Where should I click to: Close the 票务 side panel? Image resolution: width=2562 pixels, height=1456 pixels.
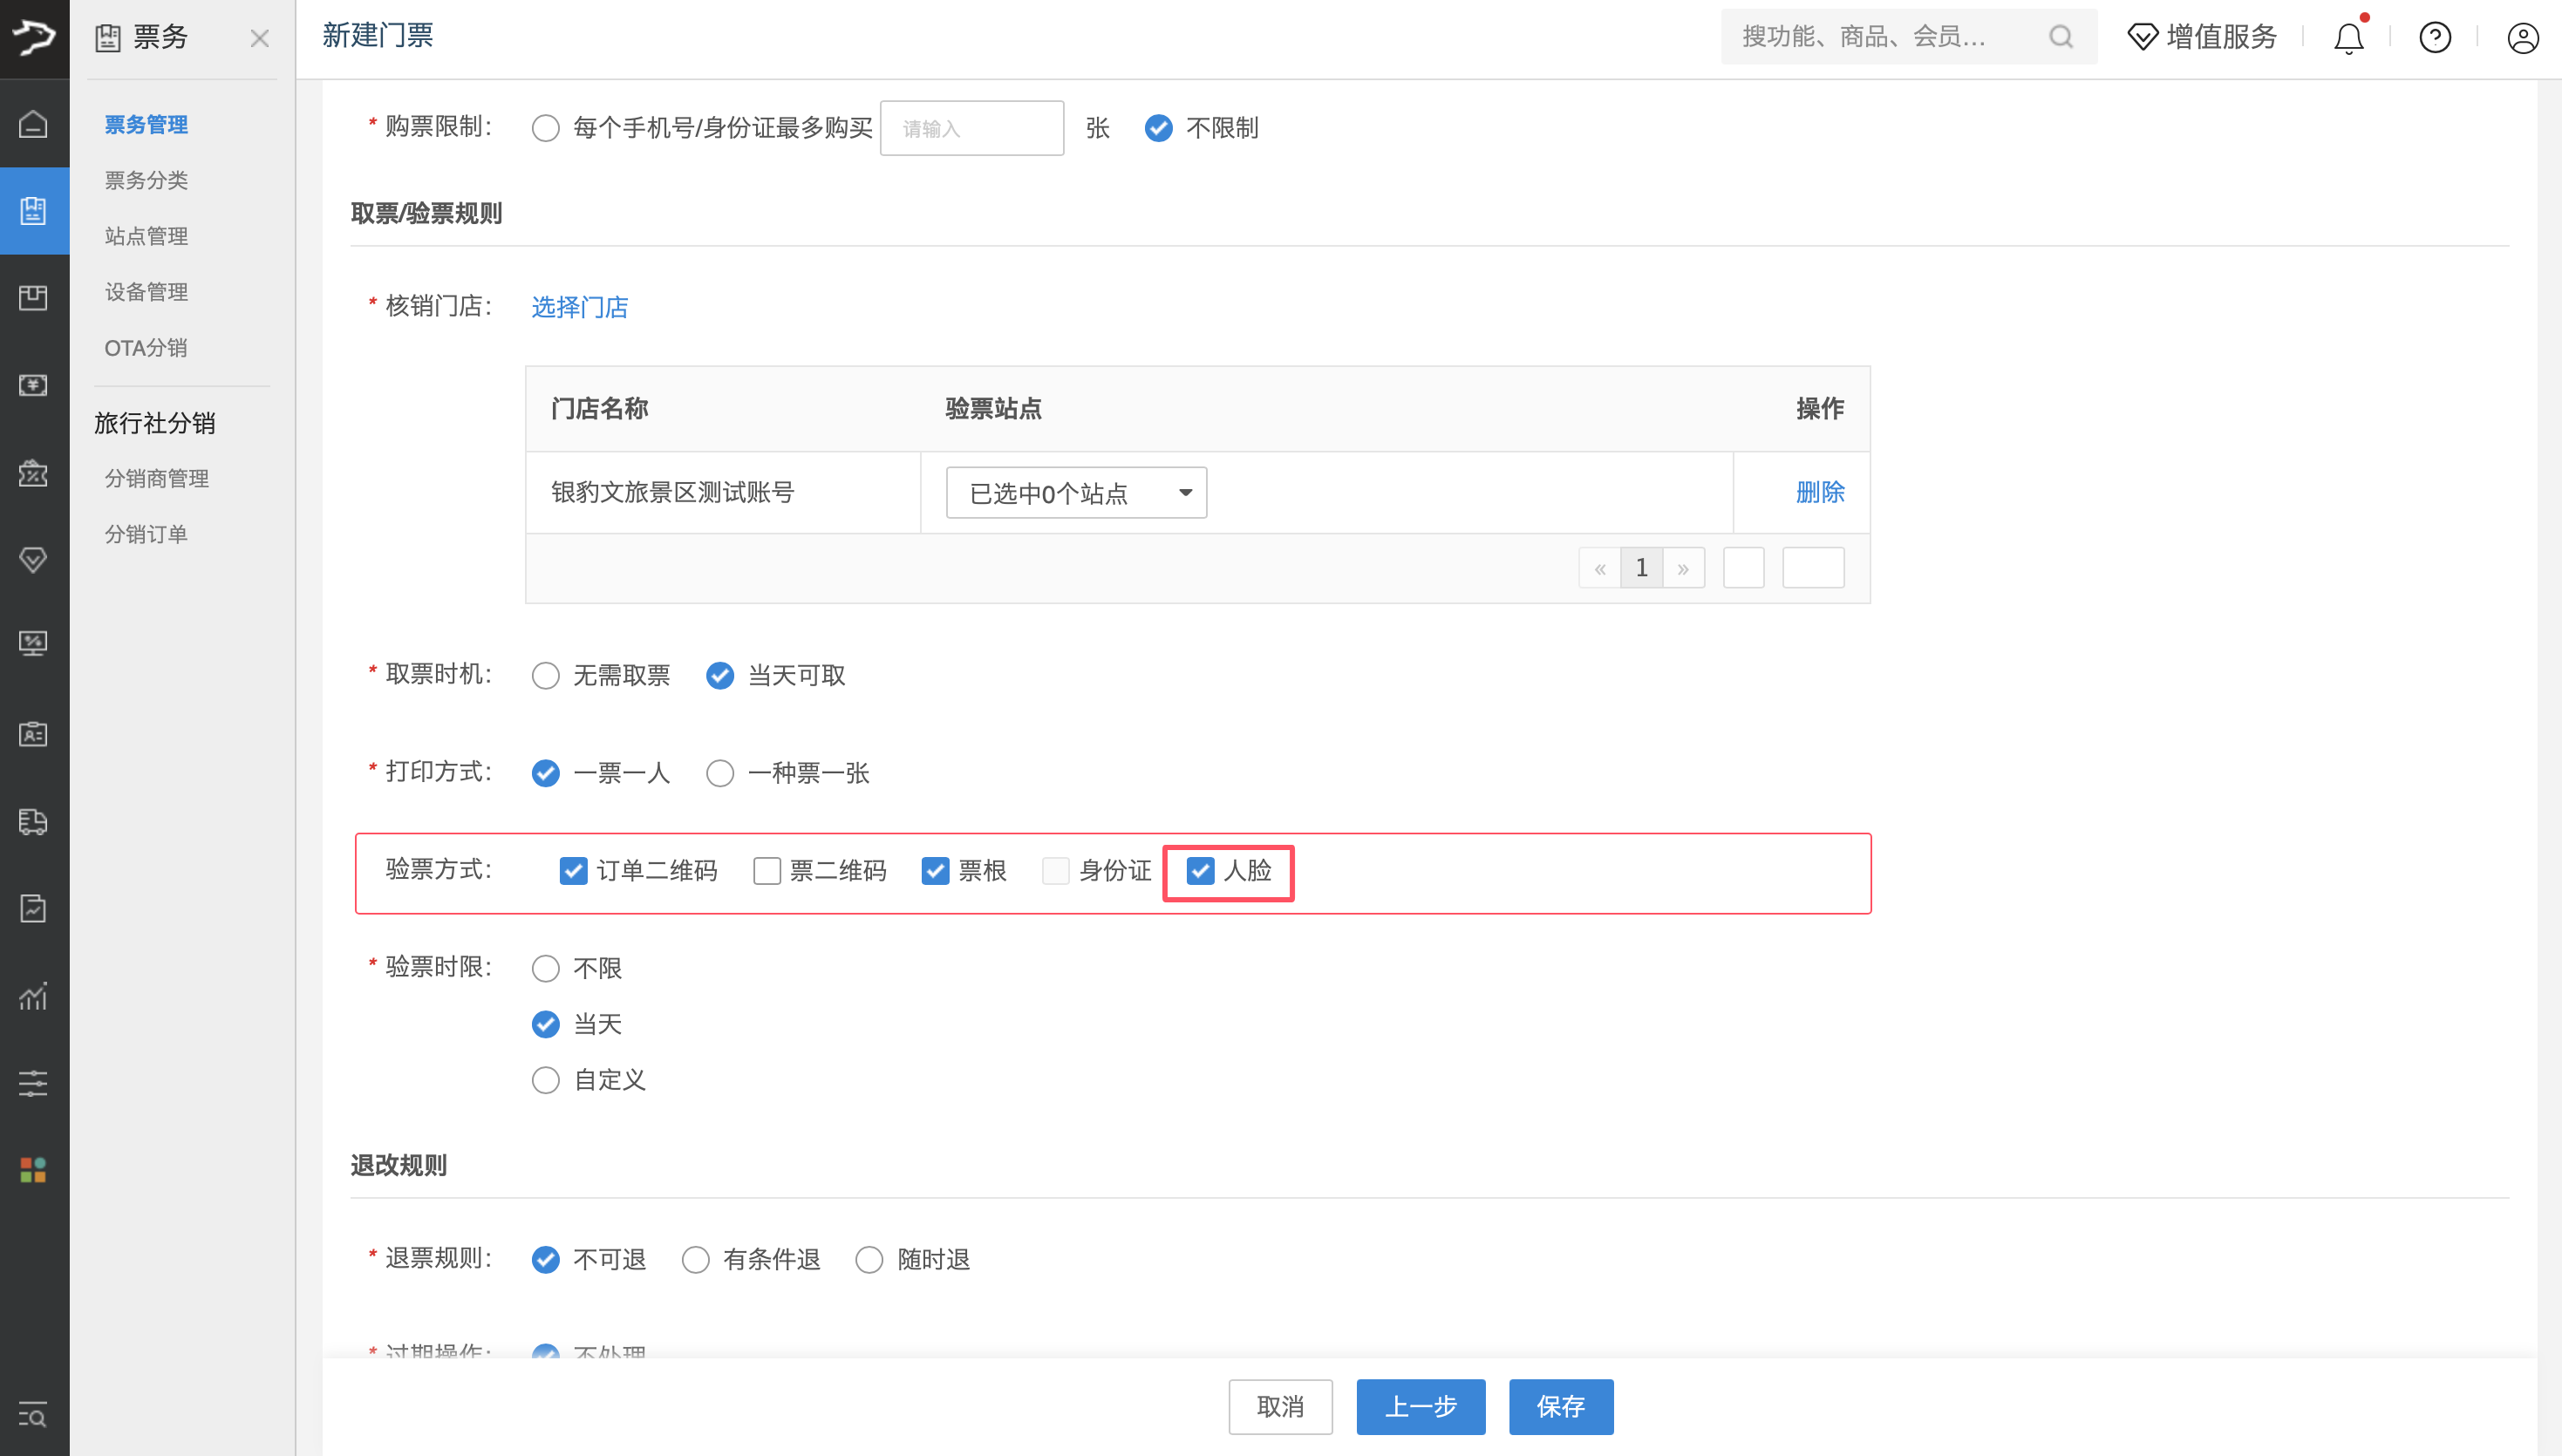259,38
